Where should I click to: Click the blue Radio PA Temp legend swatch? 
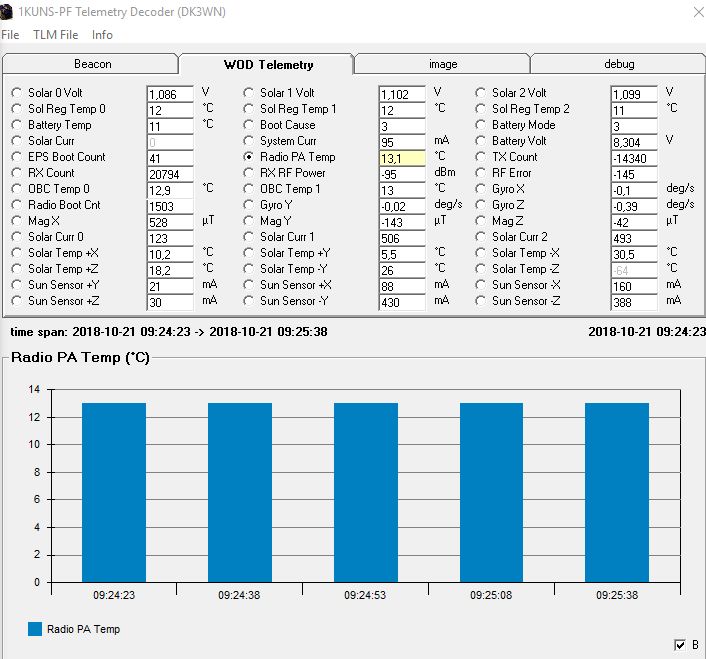(x=35, y=629)
